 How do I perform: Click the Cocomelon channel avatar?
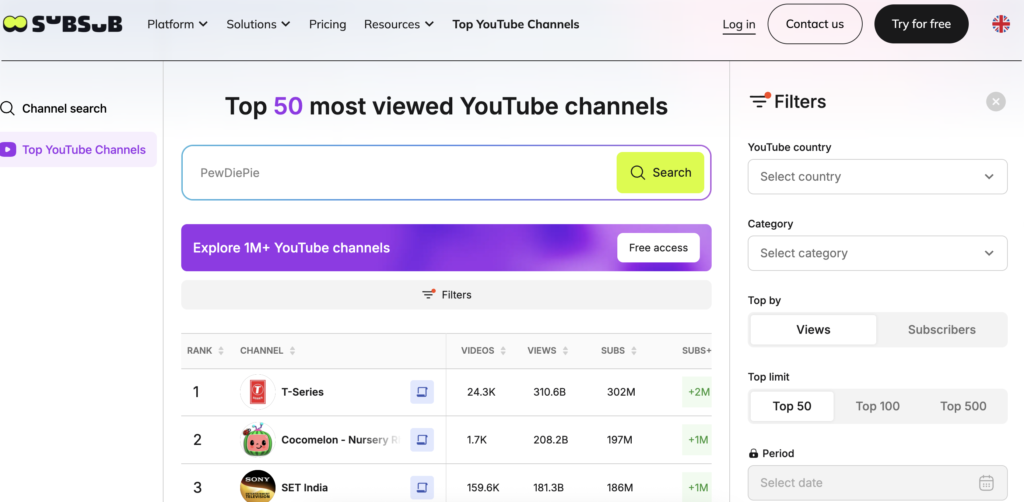(257, 440)
